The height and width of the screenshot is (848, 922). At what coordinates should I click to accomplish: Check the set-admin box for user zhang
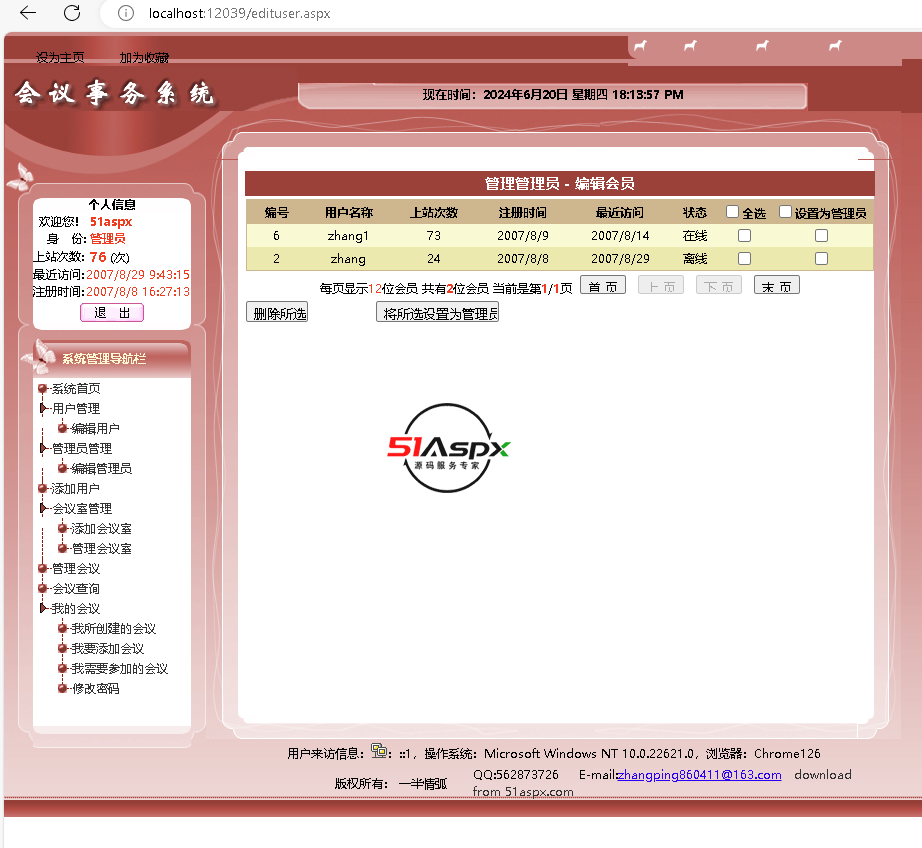821,259
